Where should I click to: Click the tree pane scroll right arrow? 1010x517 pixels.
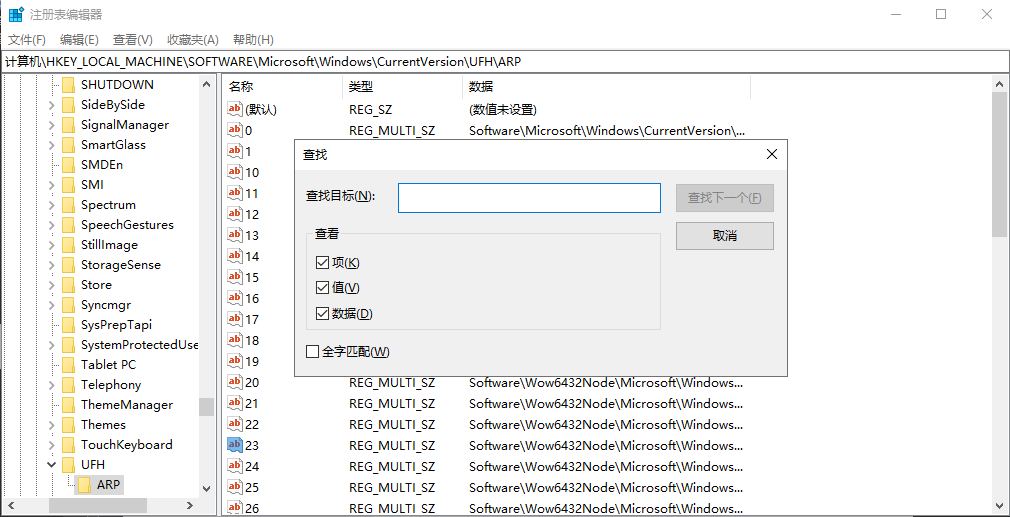coord(190,505)
